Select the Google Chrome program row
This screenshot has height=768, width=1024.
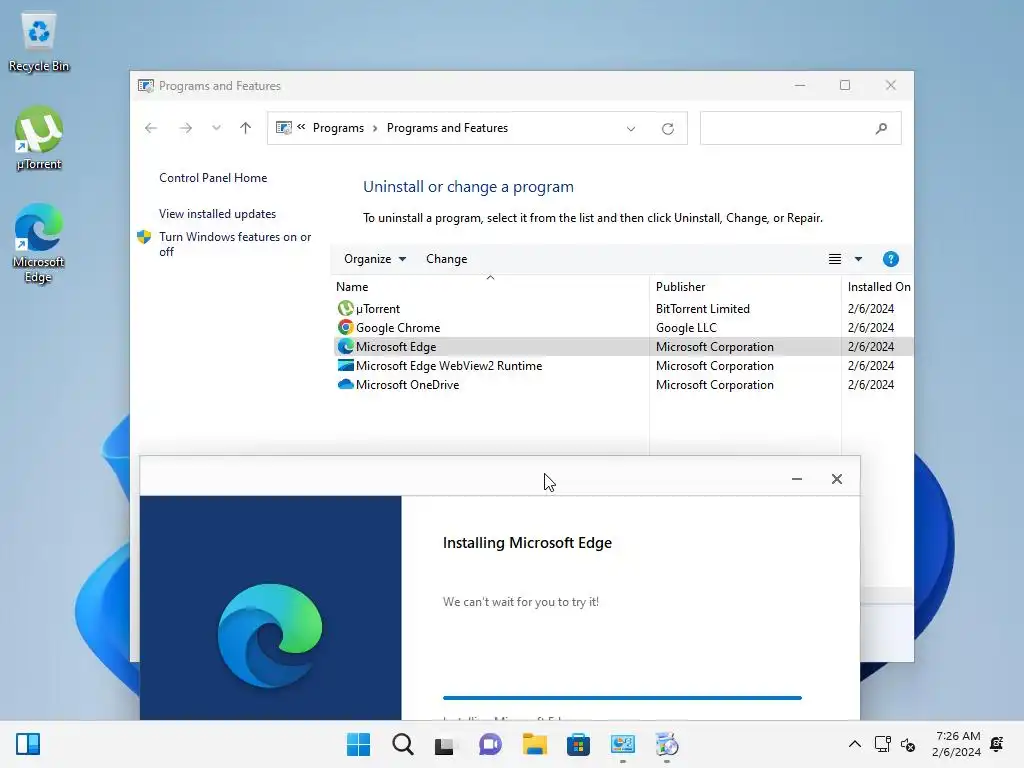[x=624, y=328]
